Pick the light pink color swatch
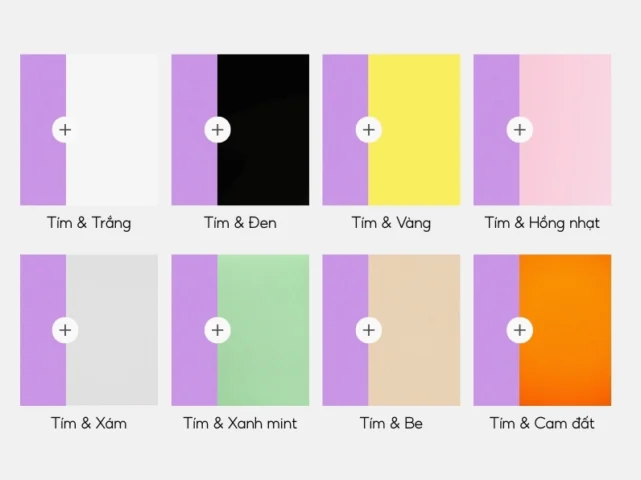641x480 pixels. coord(565,130)
